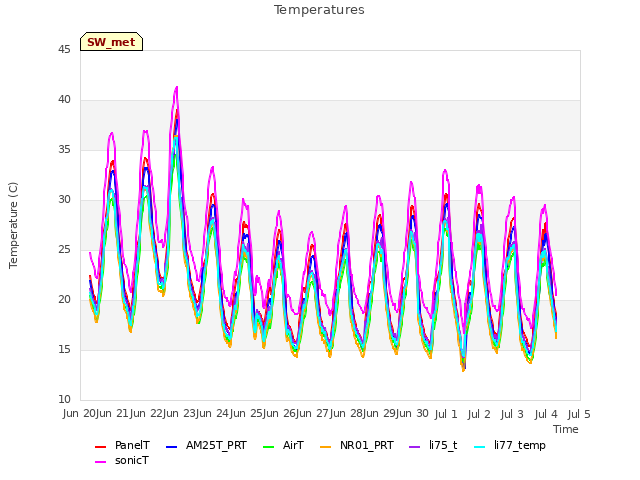This screenshot has height=480, width=640.
Task: Toggle the PanelT legend entry
Action: 122,445
